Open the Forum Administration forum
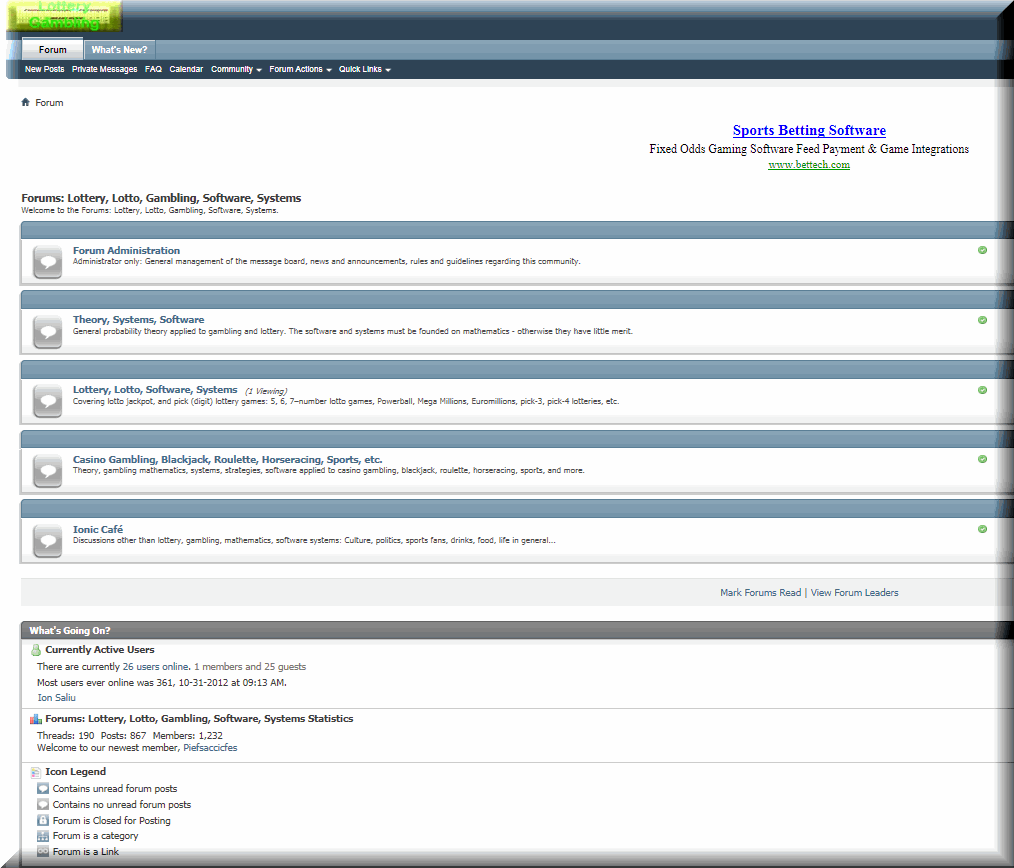 126,250
